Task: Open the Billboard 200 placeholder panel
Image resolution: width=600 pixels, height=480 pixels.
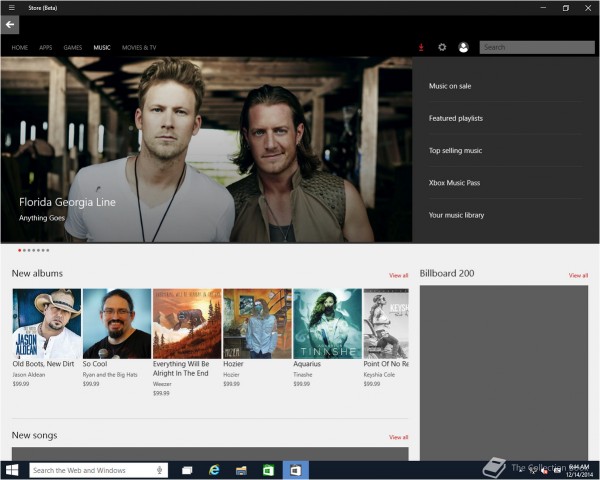Action: pyautogui.click(x=504, y=373)
